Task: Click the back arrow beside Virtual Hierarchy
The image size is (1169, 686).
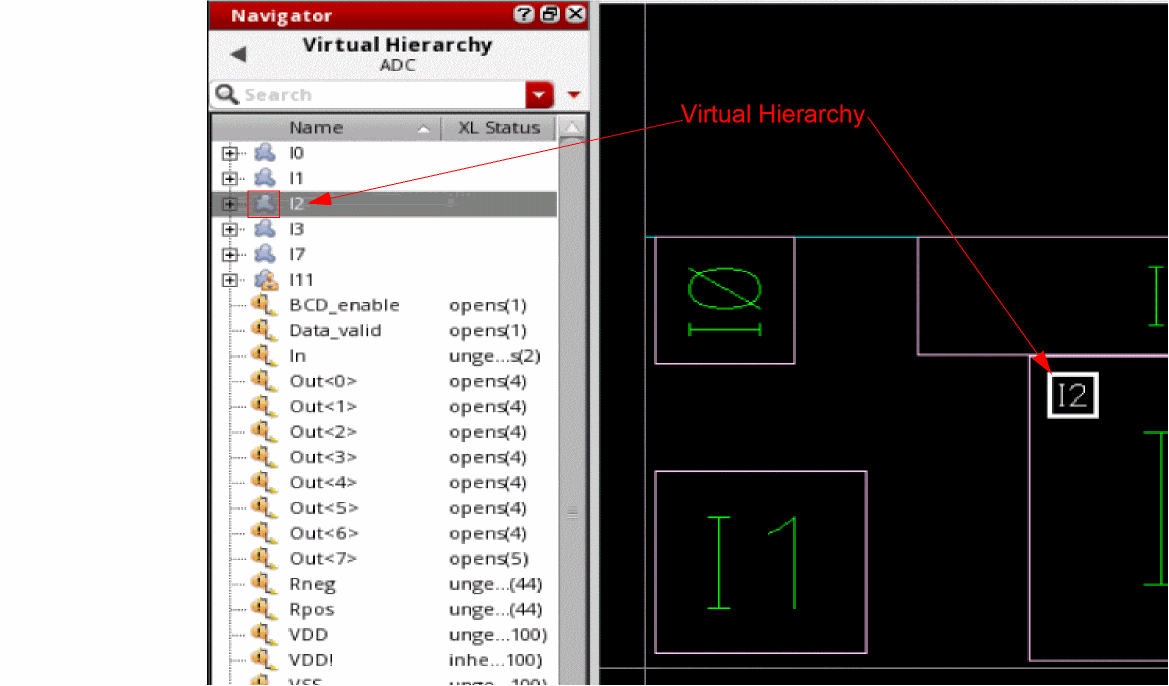Action: [x=239, y=54]
